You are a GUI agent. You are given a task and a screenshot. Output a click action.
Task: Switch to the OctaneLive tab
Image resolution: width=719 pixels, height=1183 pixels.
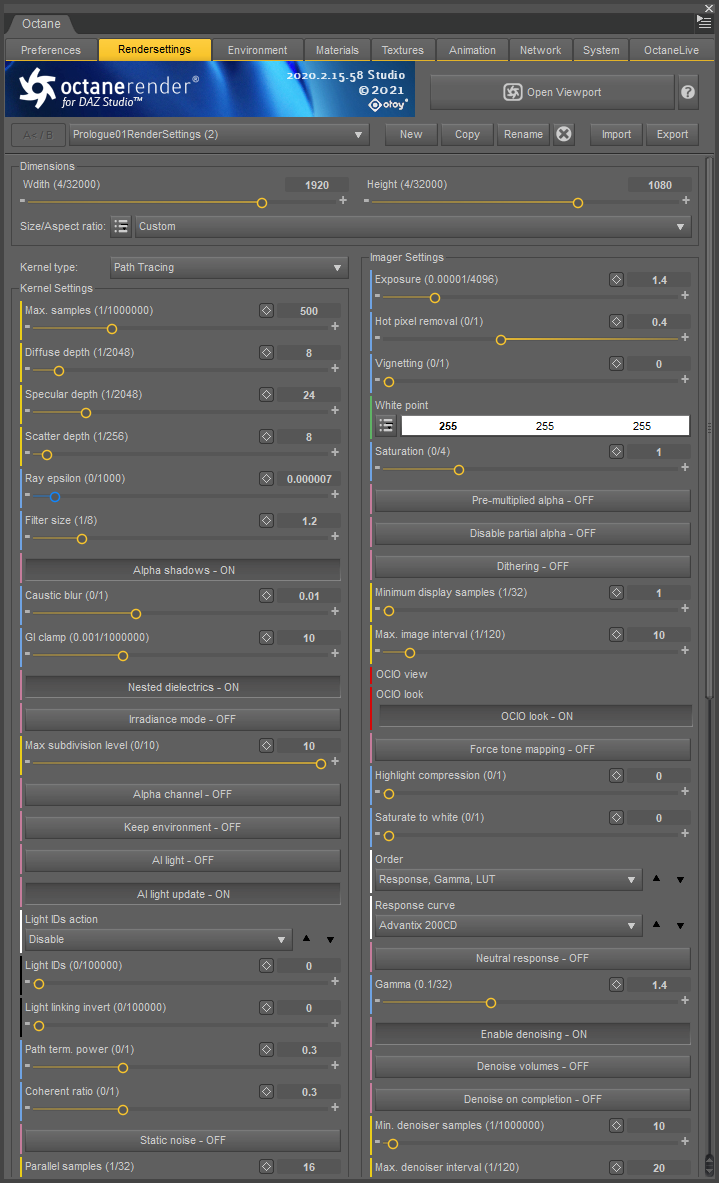[x=671, y=50]
